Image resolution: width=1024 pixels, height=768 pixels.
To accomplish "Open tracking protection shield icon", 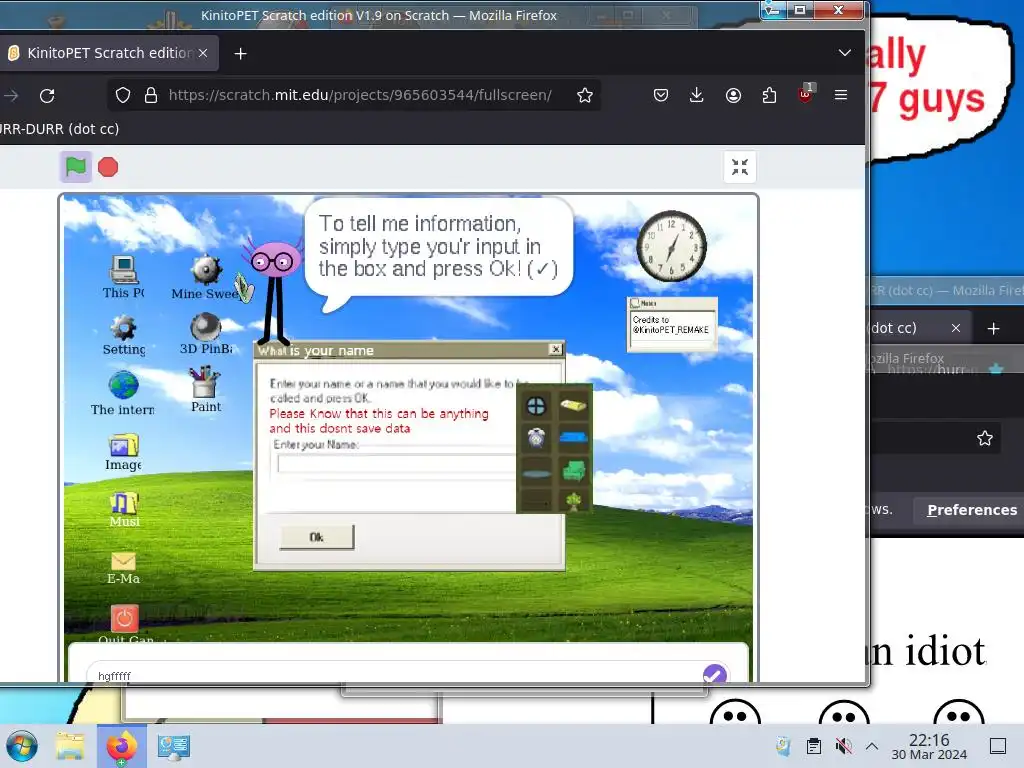I will coord(123,95).
